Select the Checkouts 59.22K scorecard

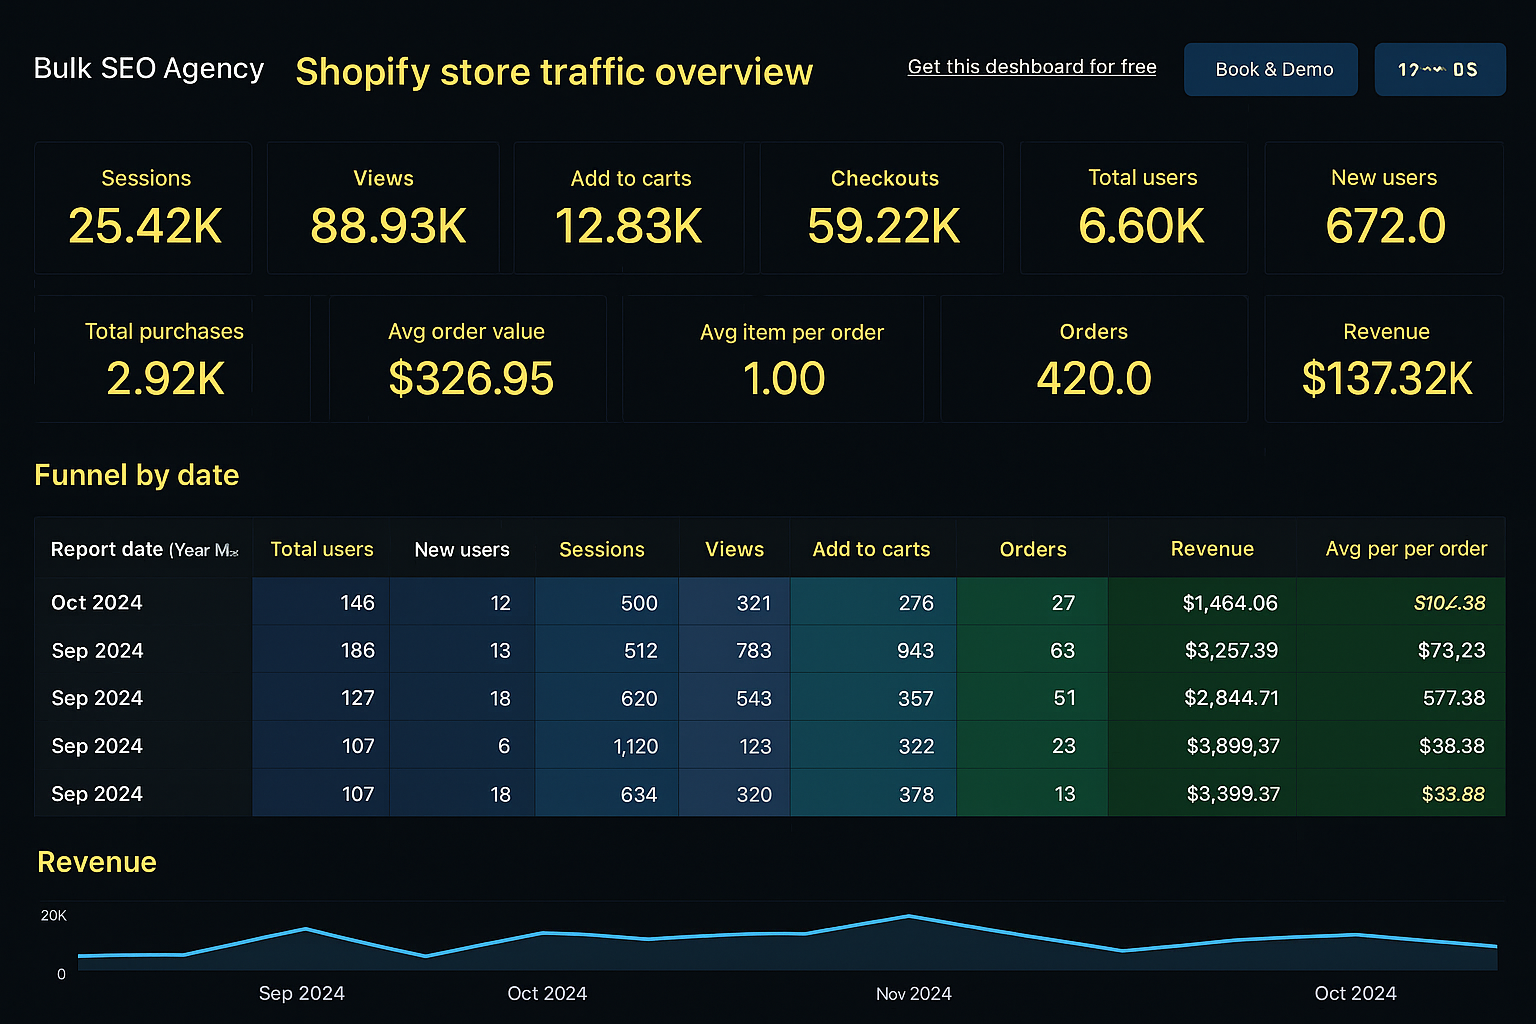(881, 208)
